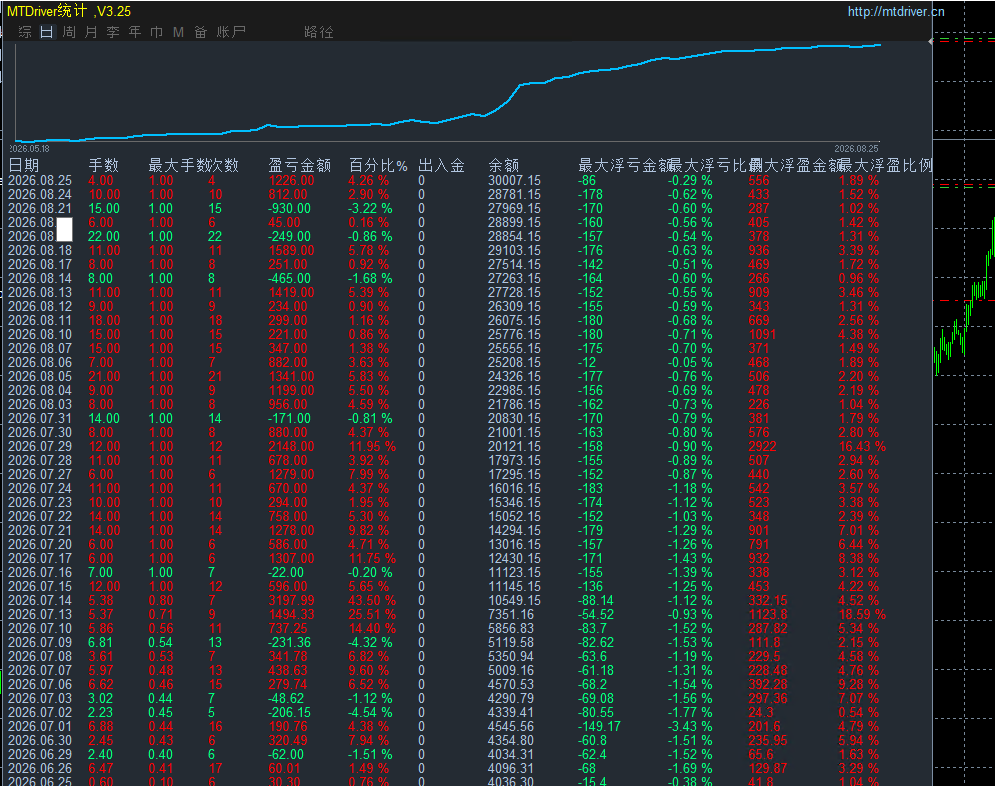Viewport: 995px width, 786px height.
Task: Click balance value 4096.31
Action: pos(511,768)
